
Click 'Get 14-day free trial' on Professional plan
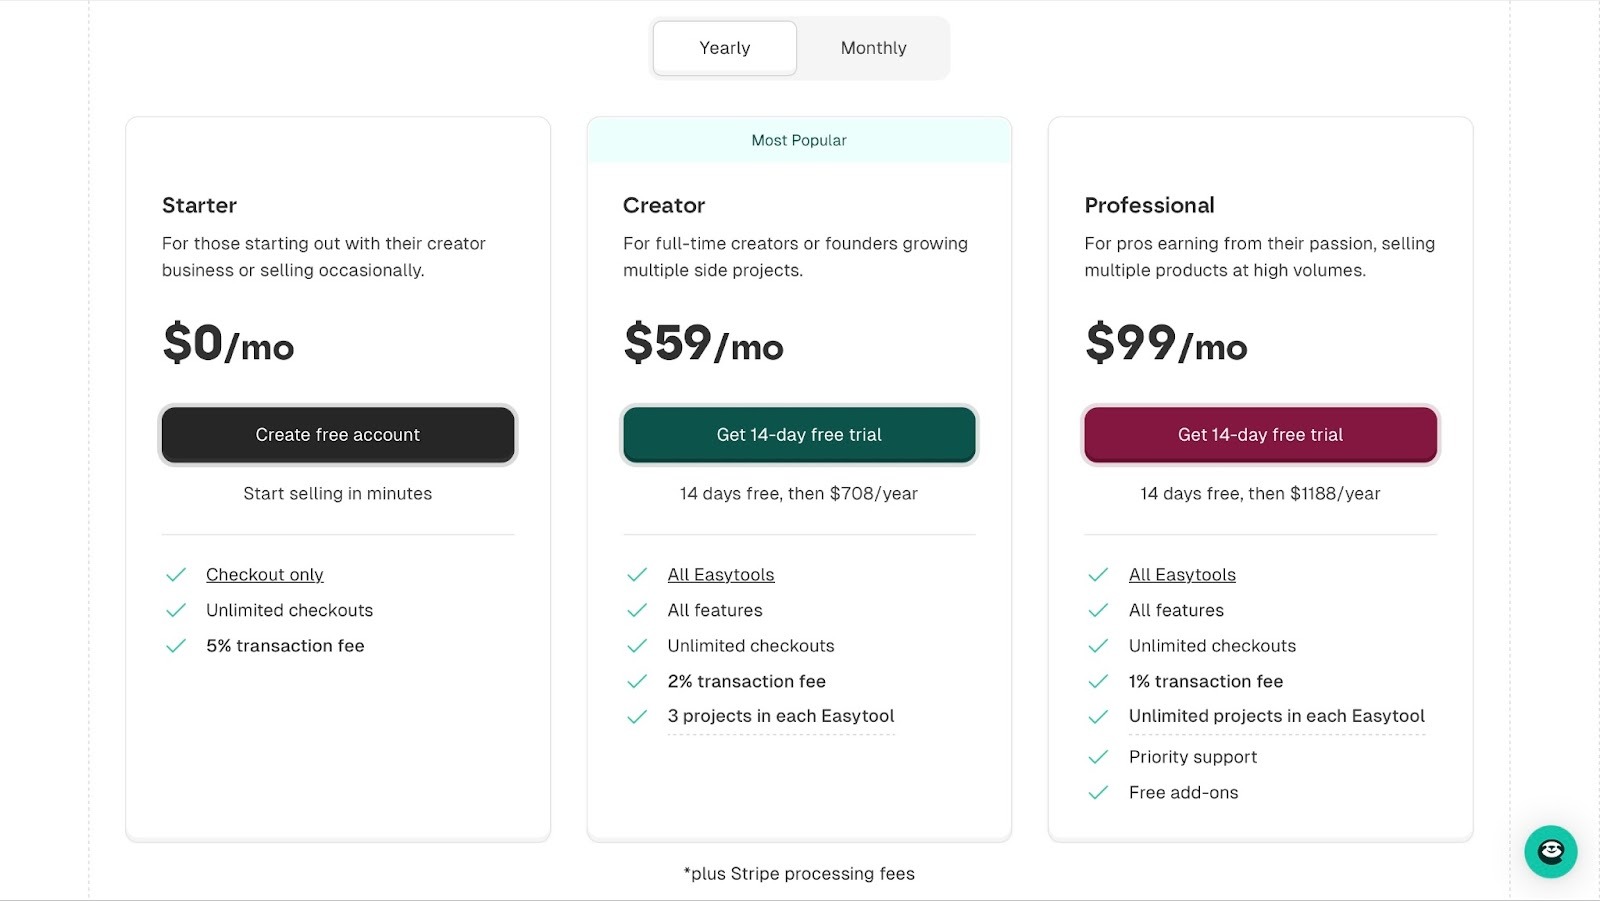pos(1260,434)
